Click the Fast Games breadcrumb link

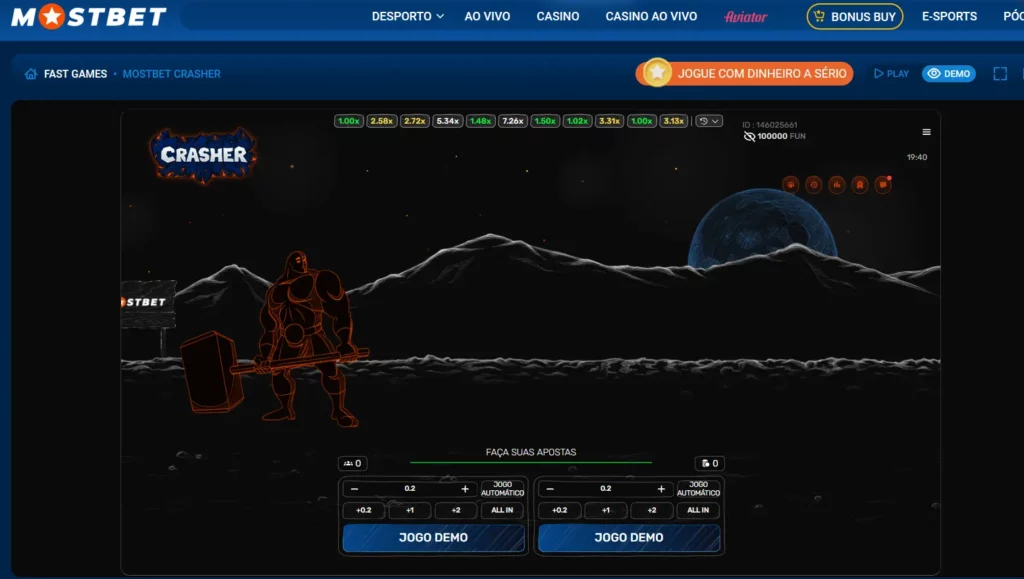[x=75, y=74]
